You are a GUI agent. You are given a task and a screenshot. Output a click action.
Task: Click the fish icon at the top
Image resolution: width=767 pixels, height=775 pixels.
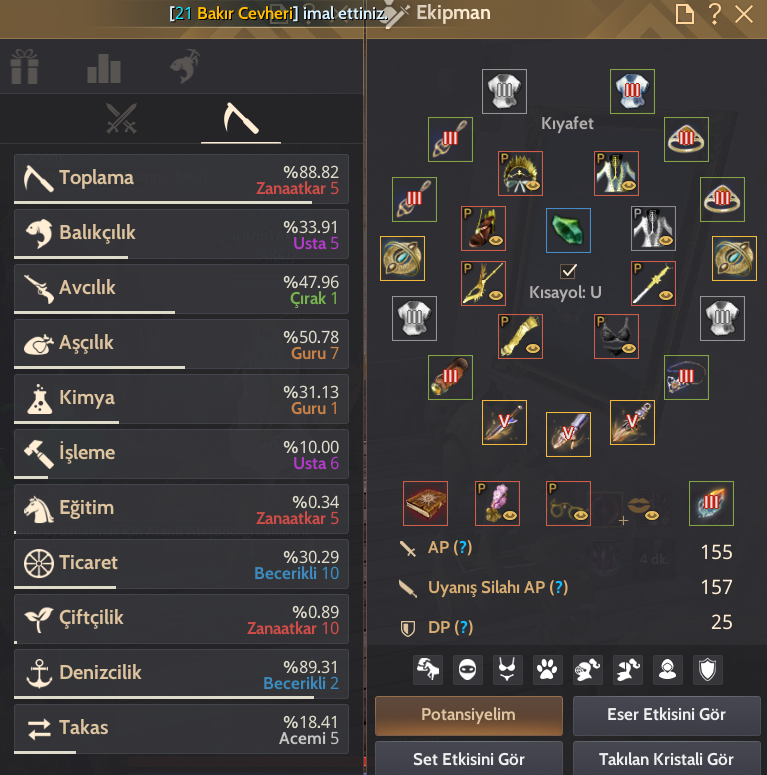185,66
